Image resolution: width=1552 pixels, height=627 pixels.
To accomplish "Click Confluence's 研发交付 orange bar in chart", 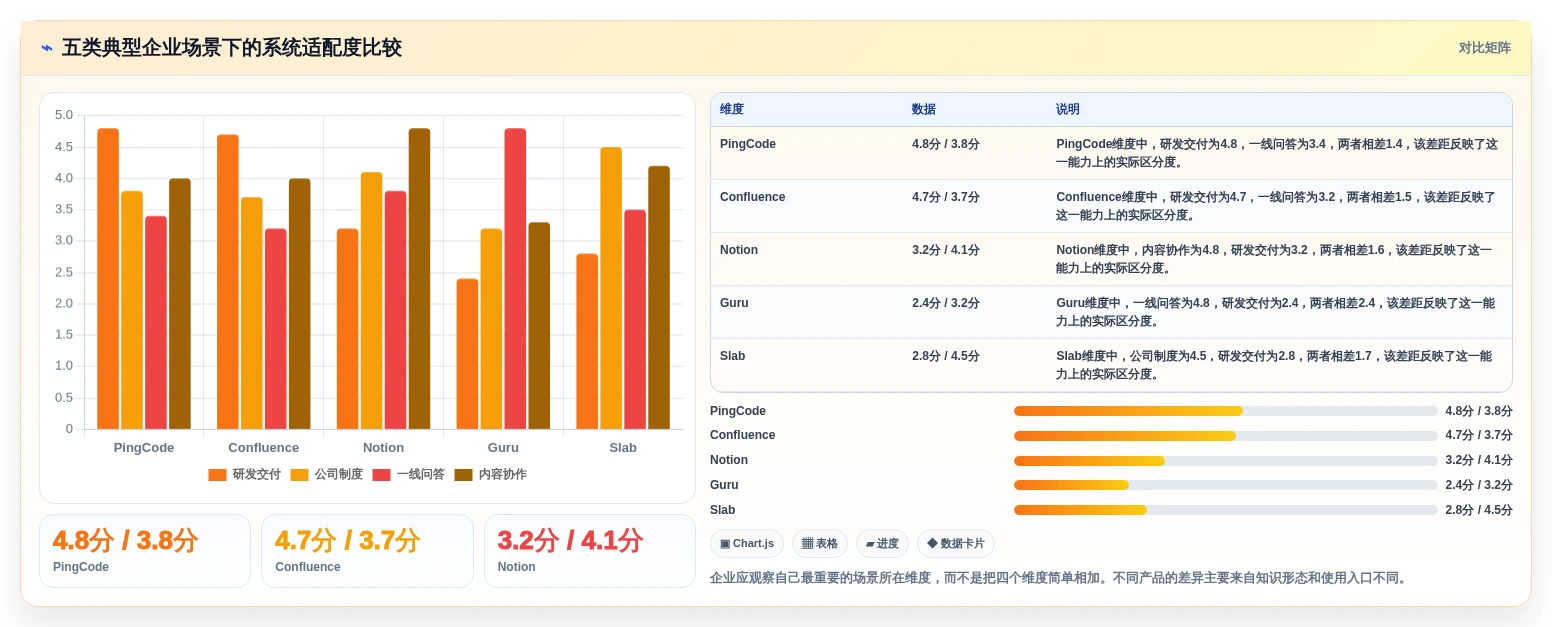I will (x=228, y=282).
